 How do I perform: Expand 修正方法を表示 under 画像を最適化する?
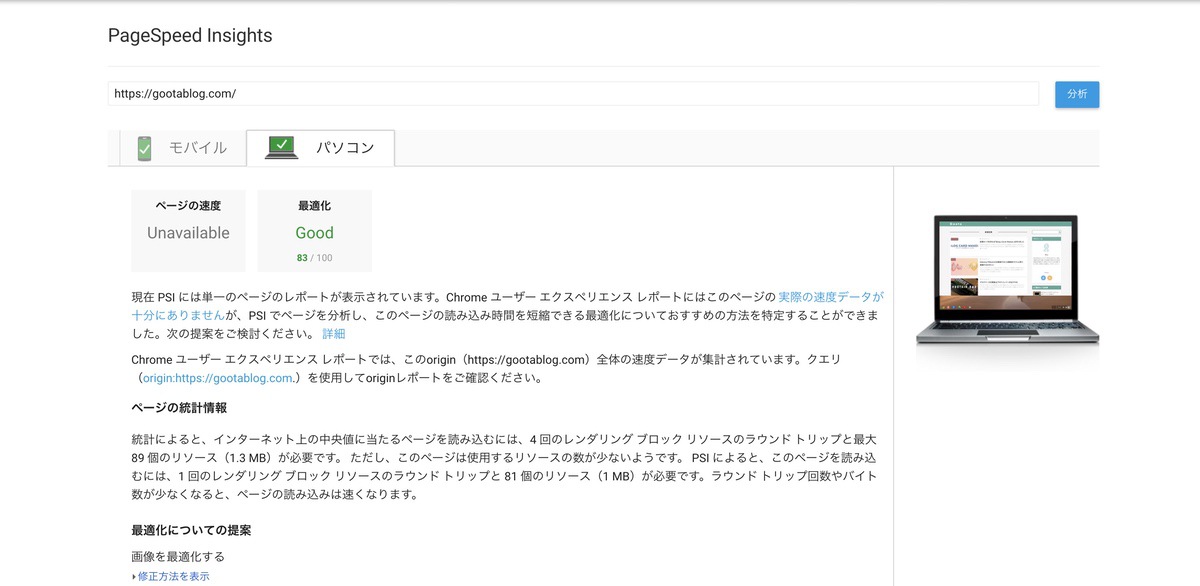171,577
